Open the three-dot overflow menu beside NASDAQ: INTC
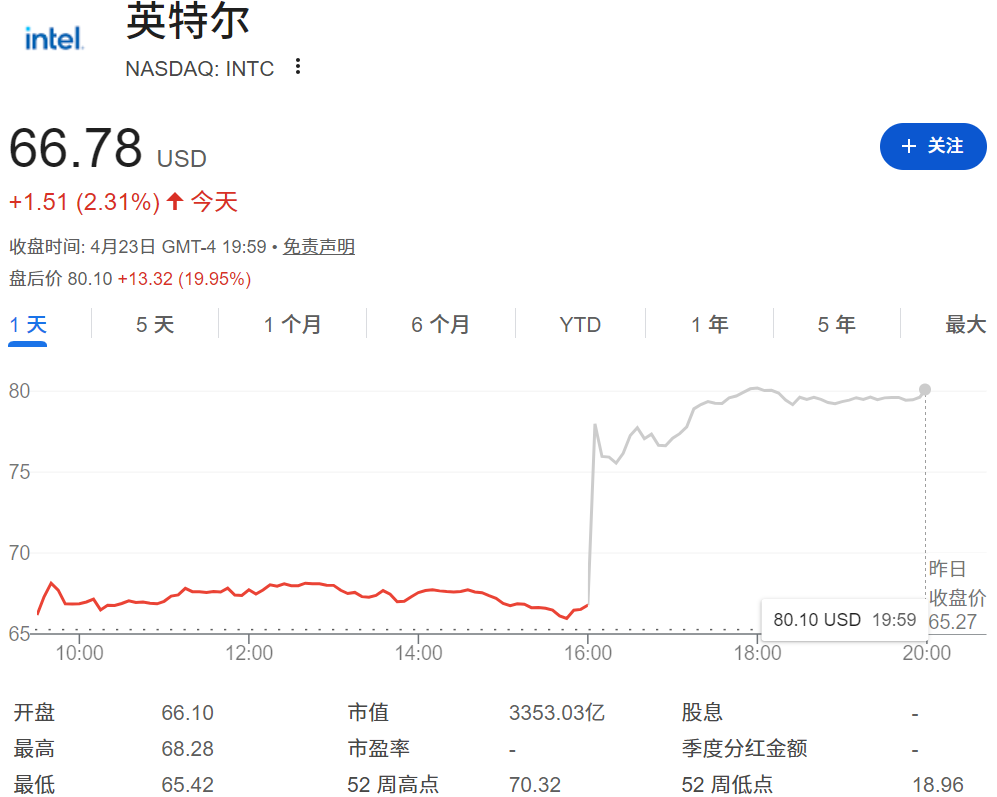The image size is (997, 797). 297,64
